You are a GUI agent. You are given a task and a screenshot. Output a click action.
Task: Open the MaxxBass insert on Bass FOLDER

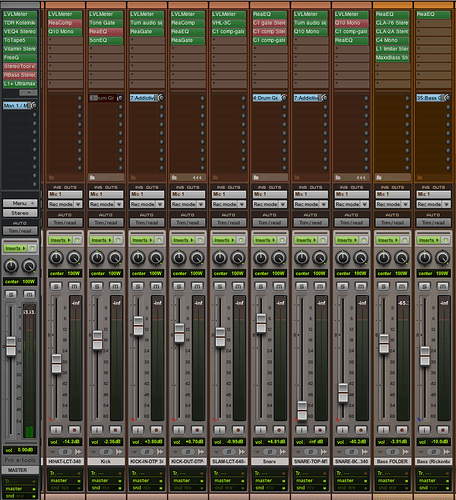[x=392, y=58]
